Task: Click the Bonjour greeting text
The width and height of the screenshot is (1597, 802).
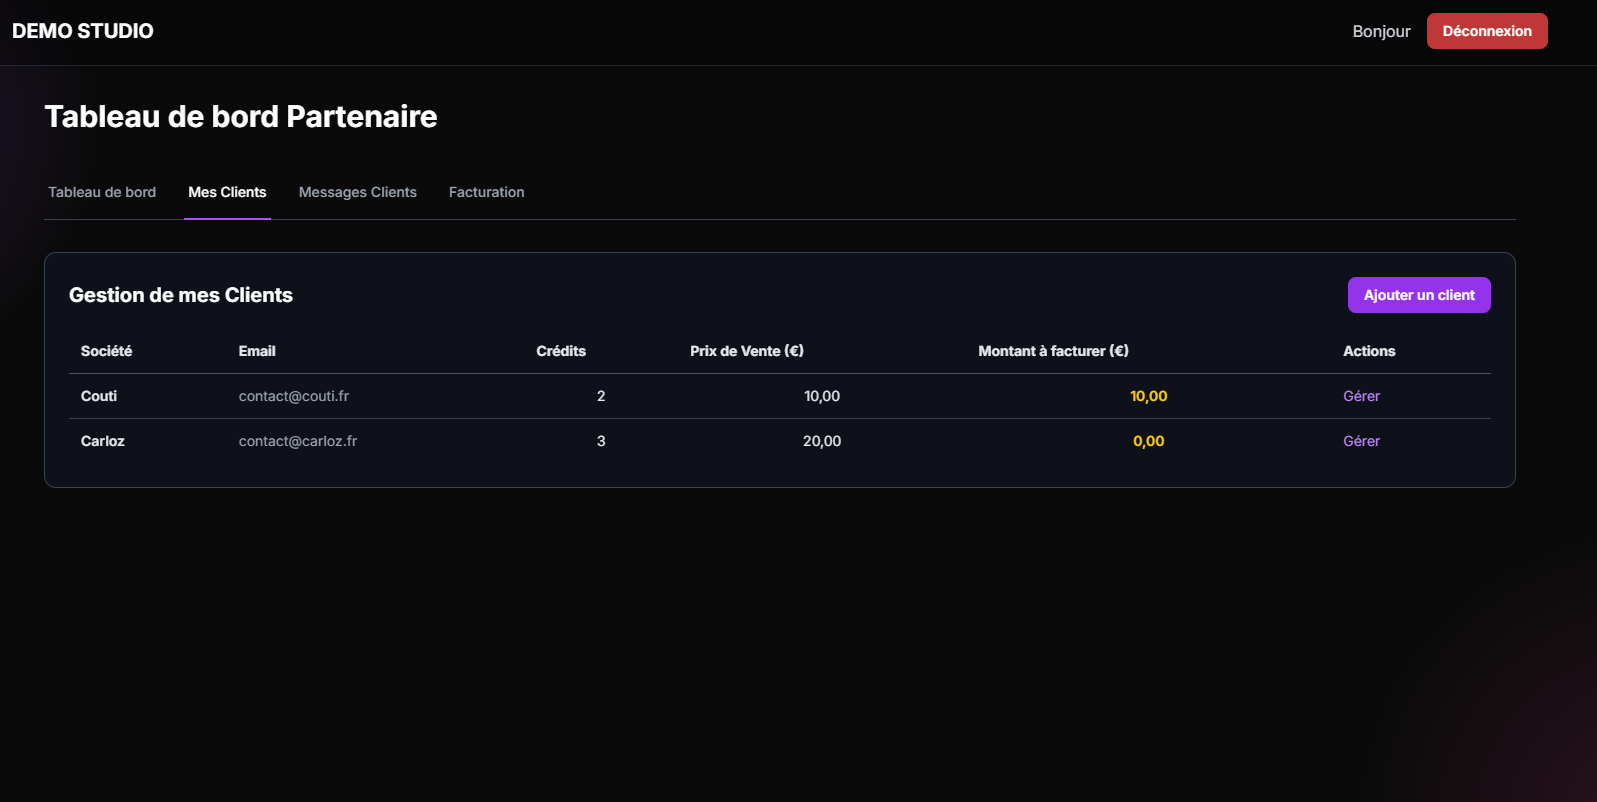Action: [1381, 31]
